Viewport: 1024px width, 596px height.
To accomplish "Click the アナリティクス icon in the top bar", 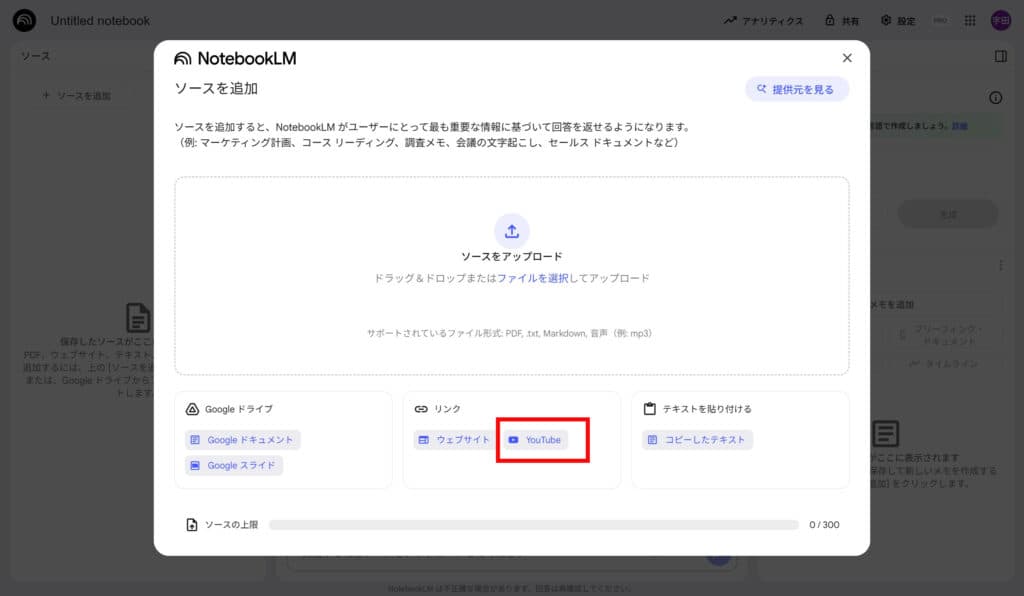I will pos(729,20).
